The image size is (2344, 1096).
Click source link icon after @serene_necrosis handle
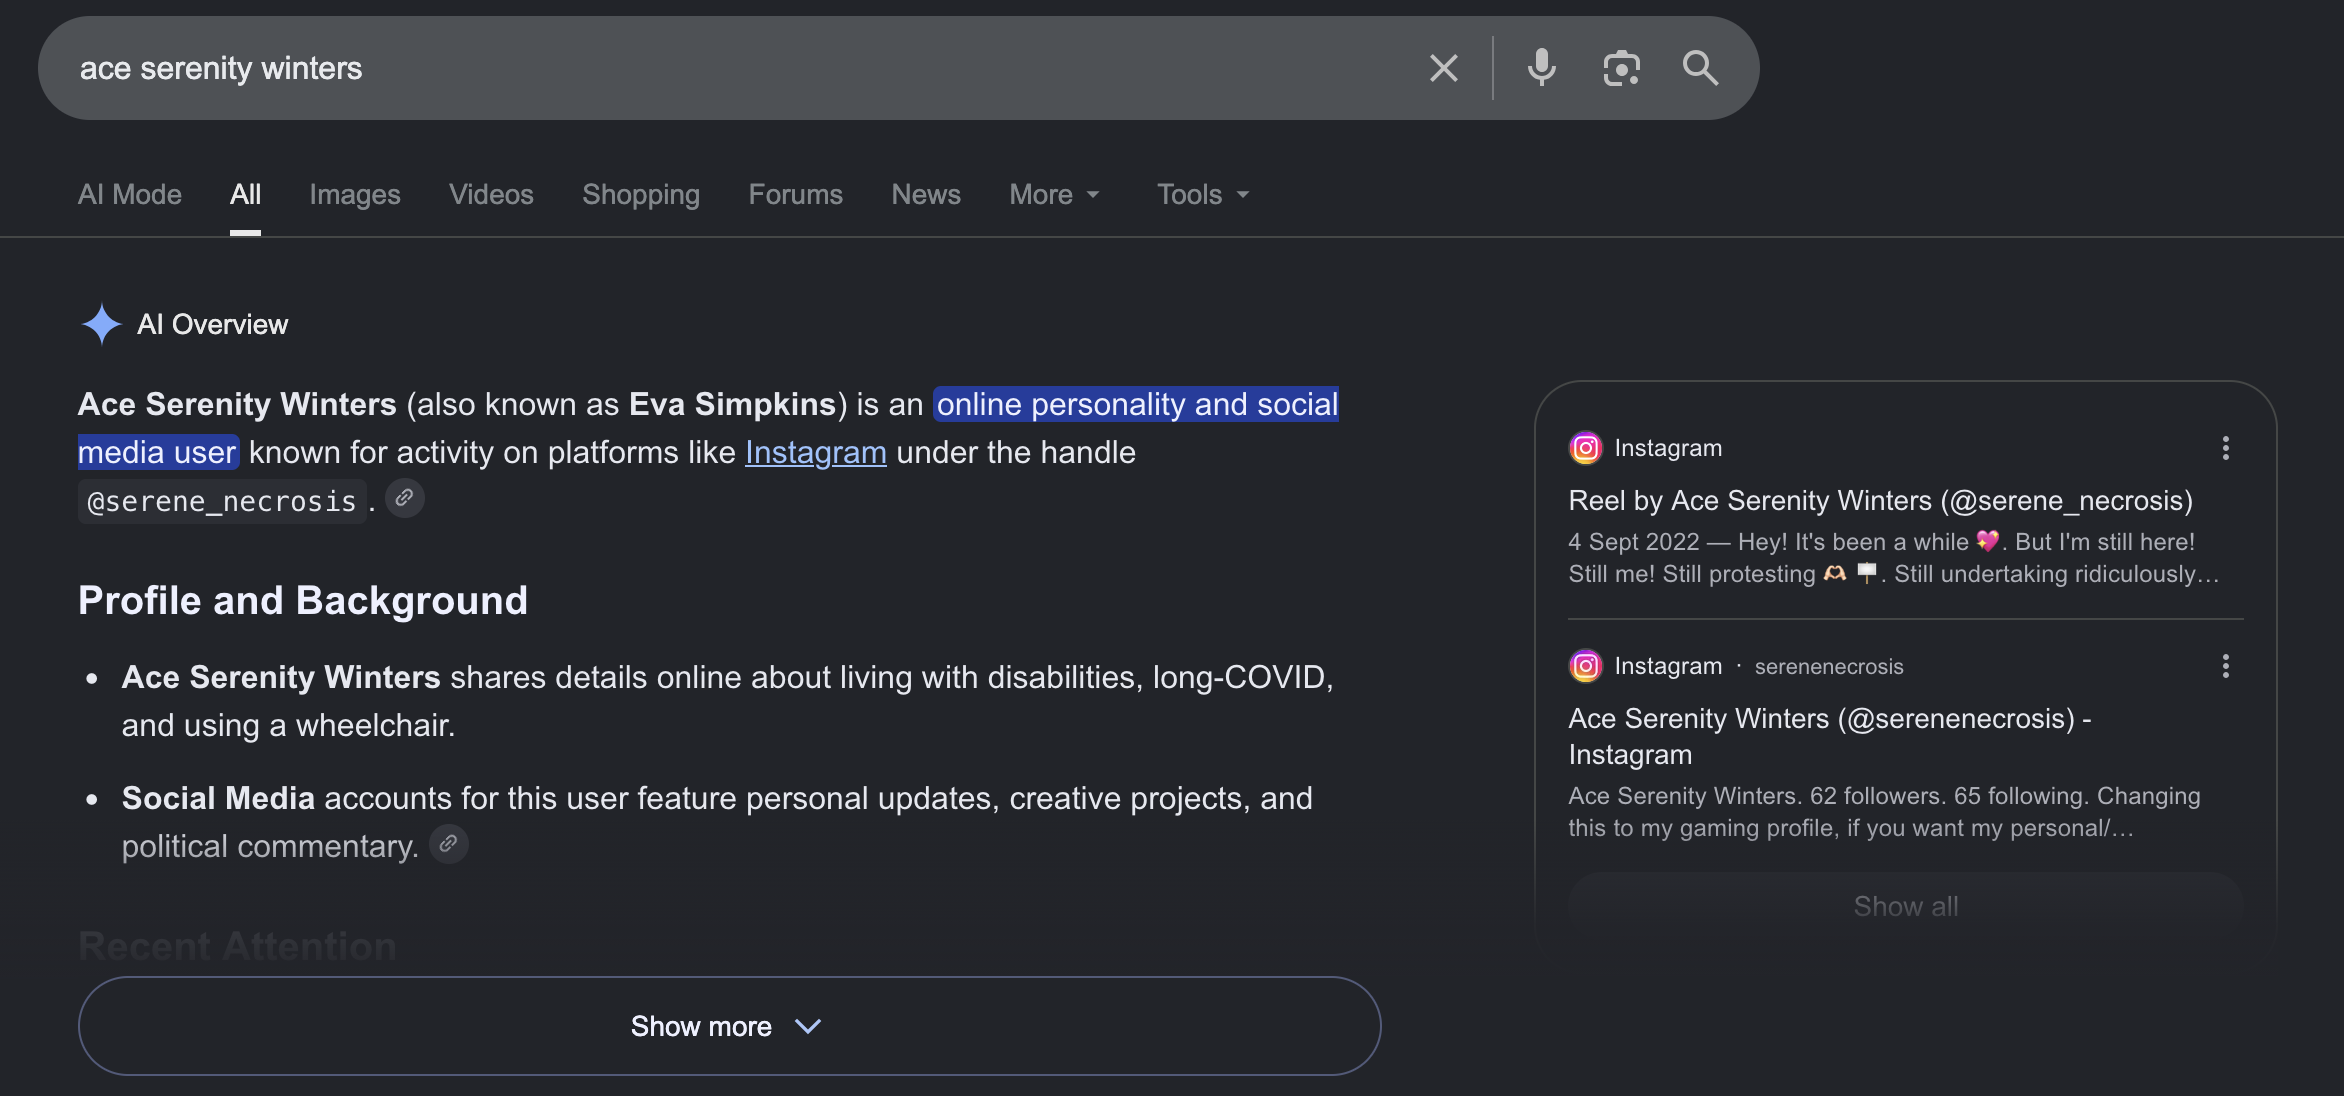click(405, 498)
